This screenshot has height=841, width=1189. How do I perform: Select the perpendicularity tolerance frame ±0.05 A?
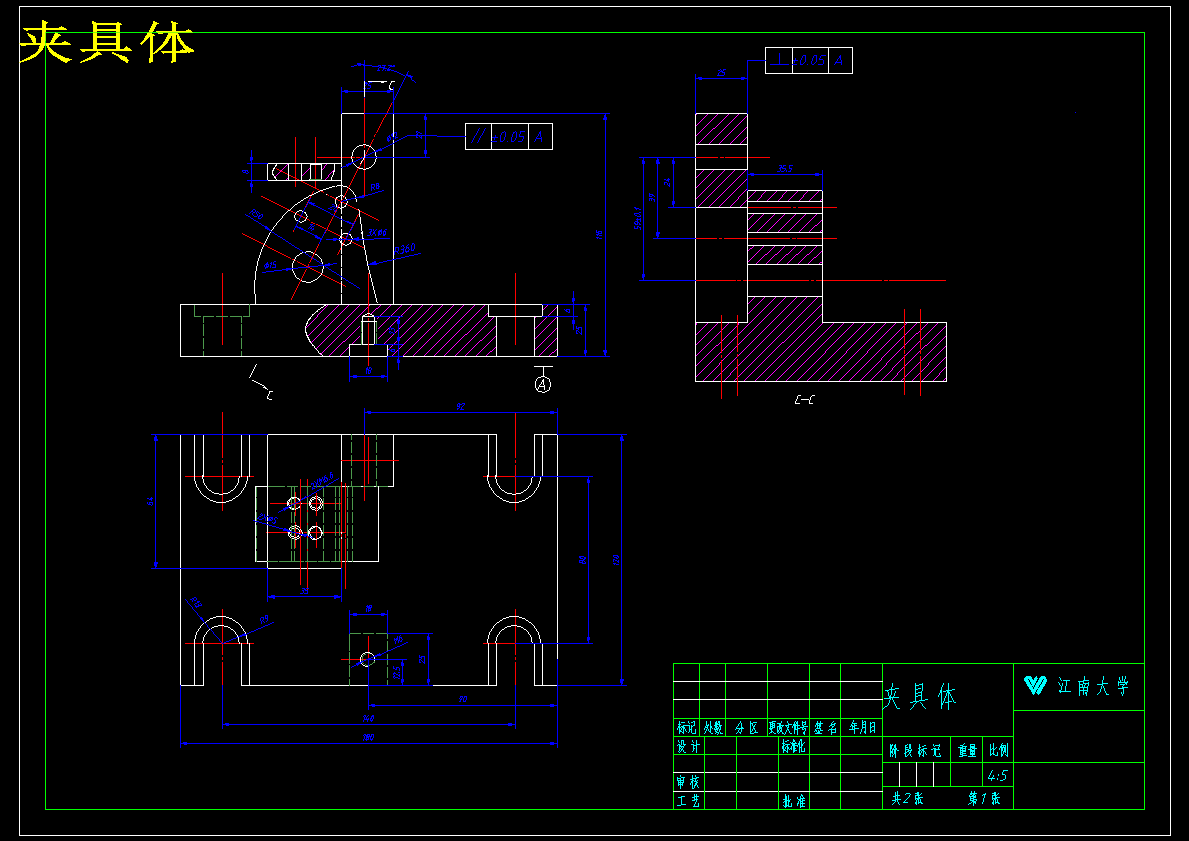(x=808, y=60)
